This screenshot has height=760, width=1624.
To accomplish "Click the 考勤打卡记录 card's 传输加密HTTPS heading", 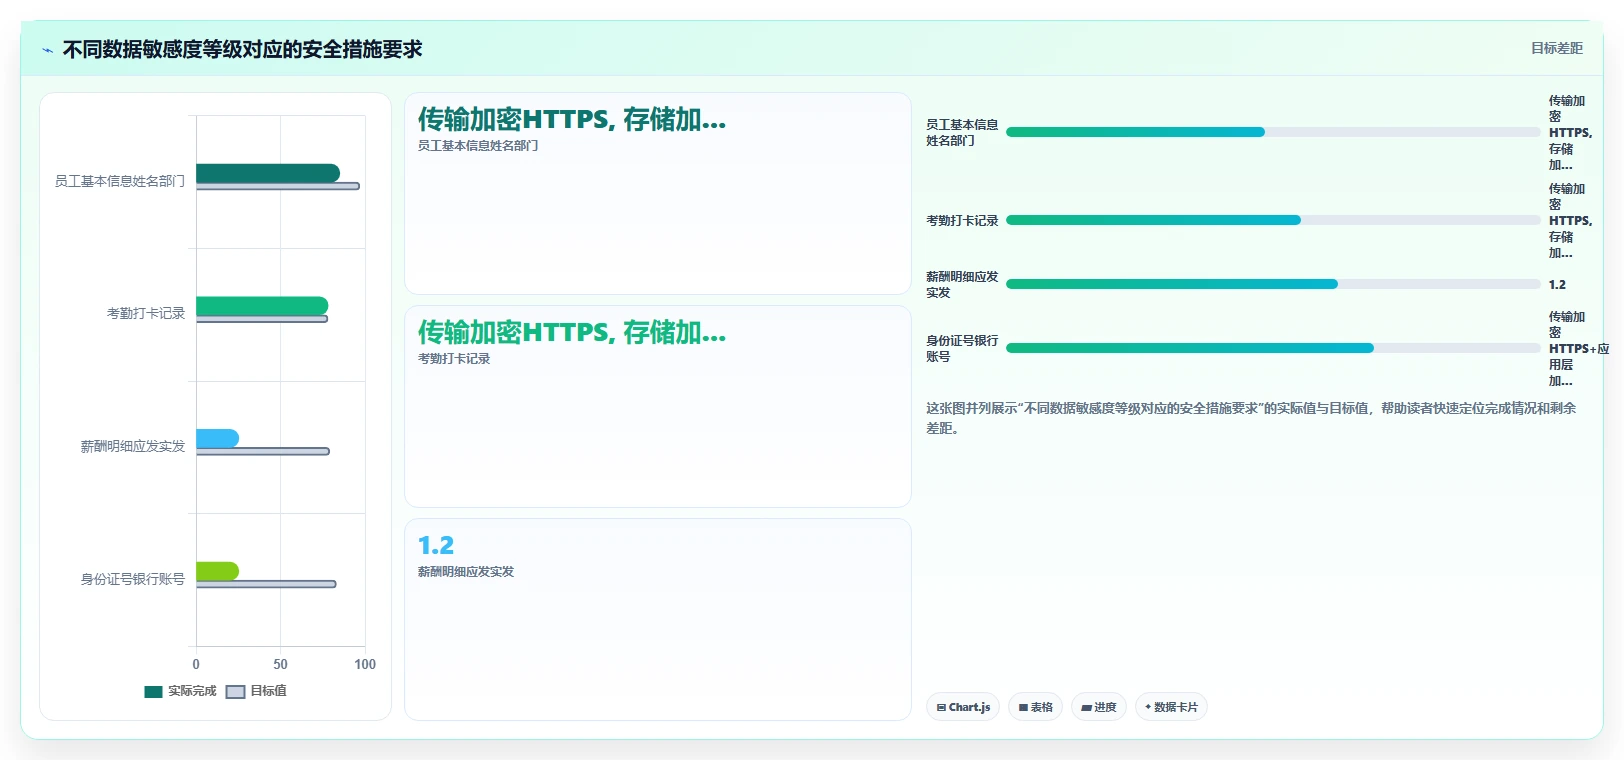I will (x=572, y=332).
